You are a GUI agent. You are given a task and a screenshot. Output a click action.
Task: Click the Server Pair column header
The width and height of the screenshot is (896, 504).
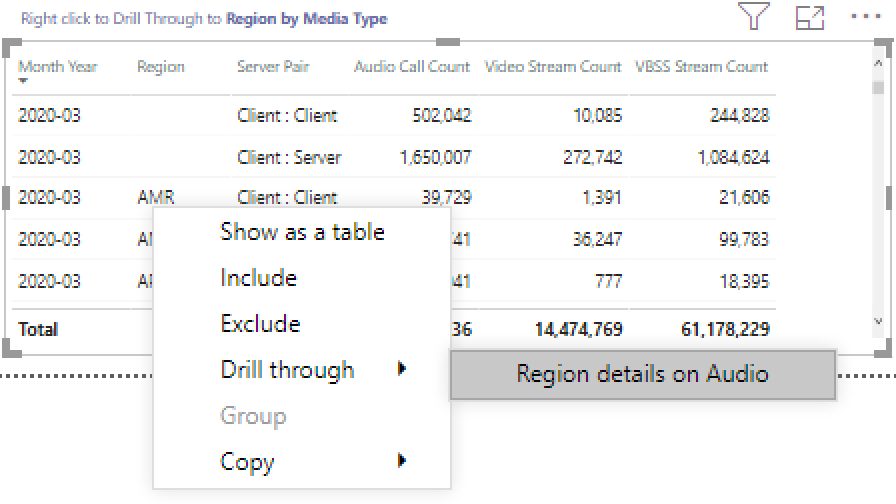pyautogui.click(x=273, y=67)
